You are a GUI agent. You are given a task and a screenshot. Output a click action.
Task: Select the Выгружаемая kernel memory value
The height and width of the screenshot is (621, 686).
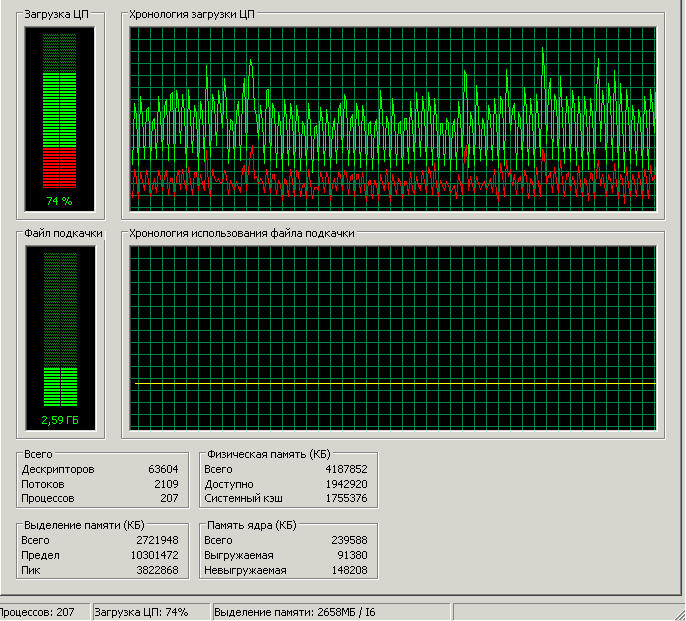click(x=352, y=555)
